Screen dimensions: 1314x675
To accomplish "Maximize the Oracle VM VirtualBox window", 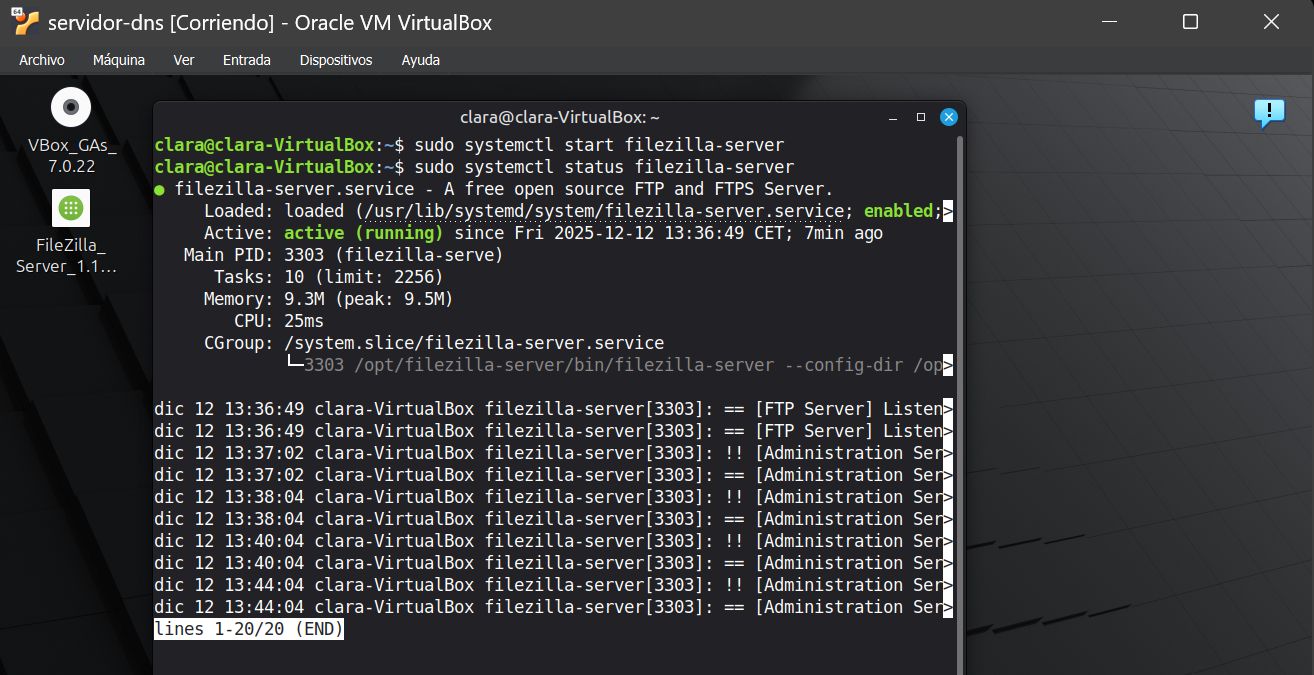I will coord(1189,22).
